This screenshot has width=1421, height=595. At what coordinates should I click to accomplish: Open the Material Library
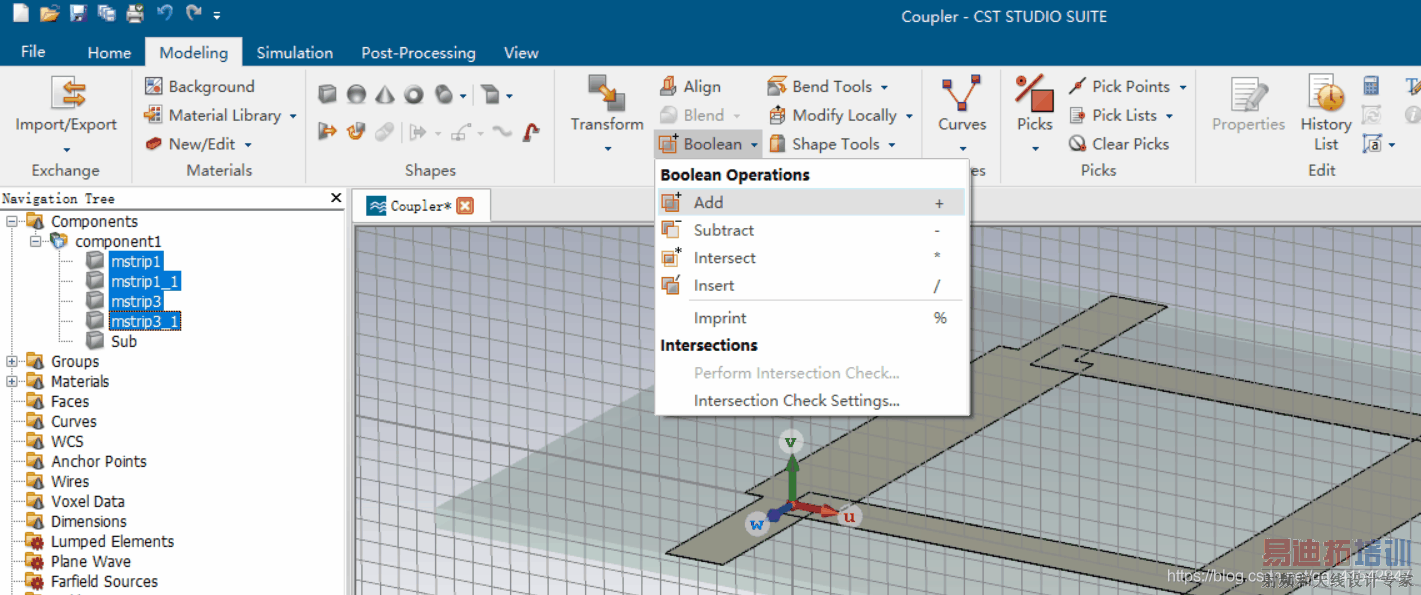tap(220, 115)
